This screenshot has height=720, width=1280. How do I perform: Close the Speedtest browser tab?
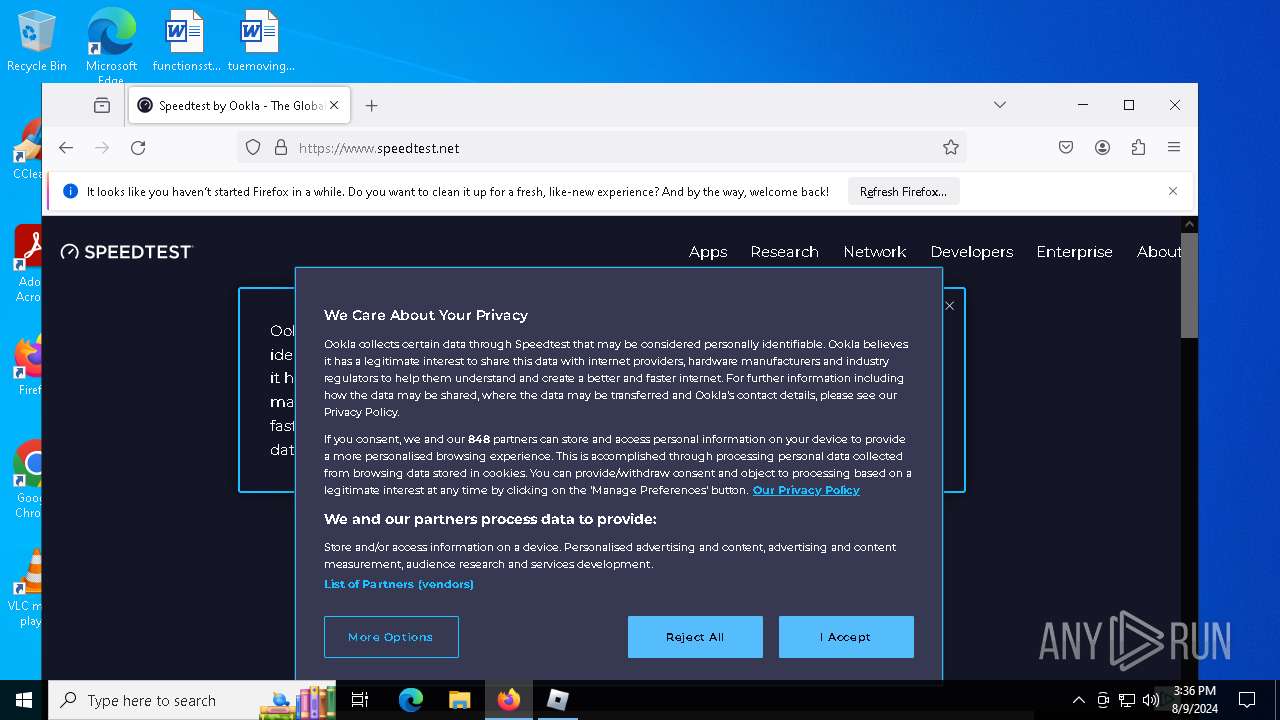coord(334,105)
